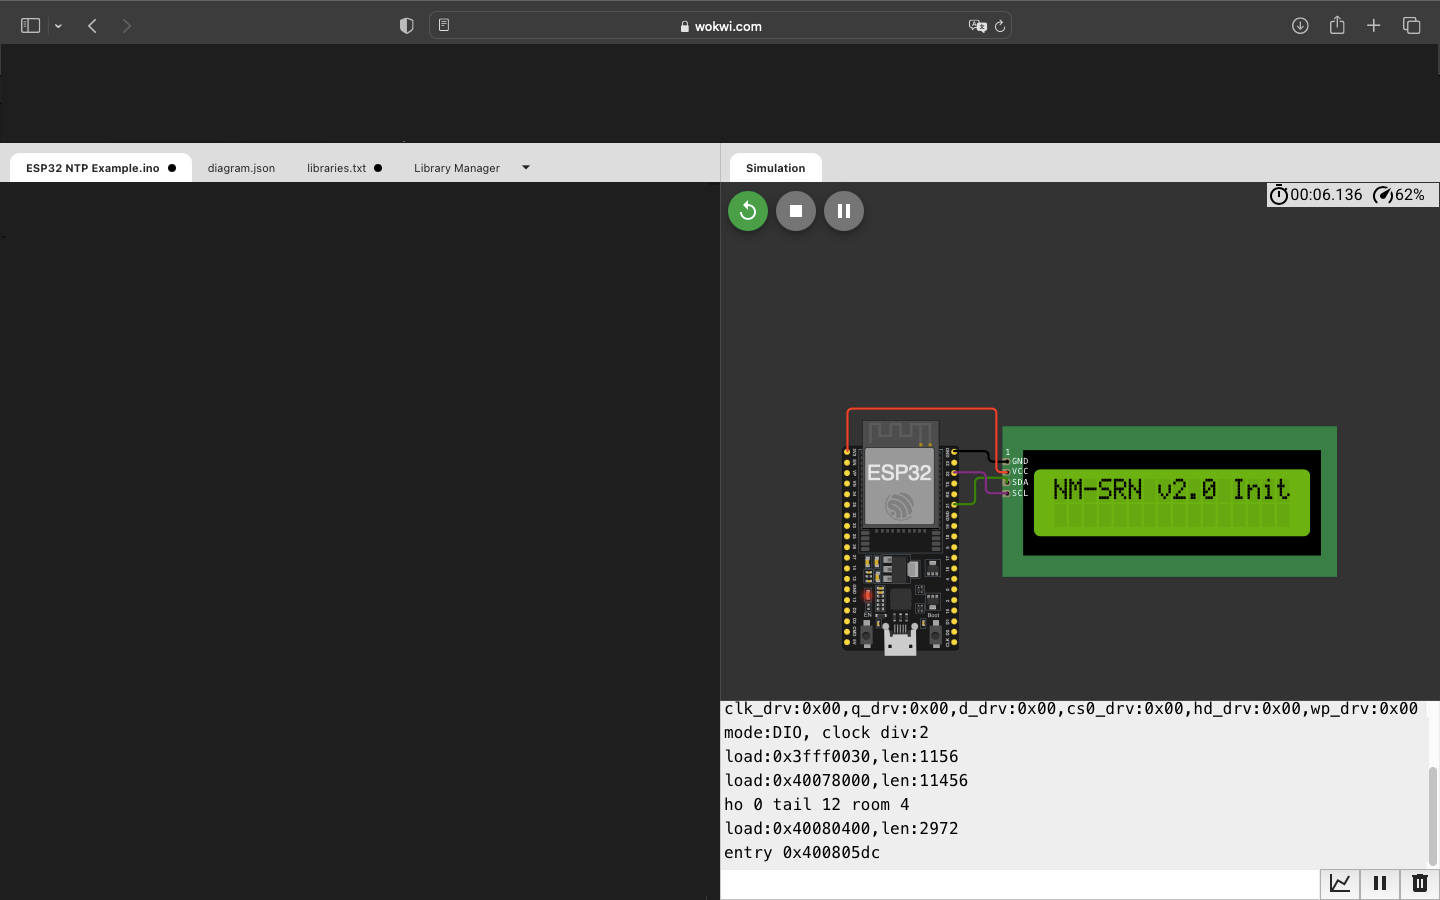Go back to previous page
This screenshot has width=1440, height=900.
(x=92, y=26)
